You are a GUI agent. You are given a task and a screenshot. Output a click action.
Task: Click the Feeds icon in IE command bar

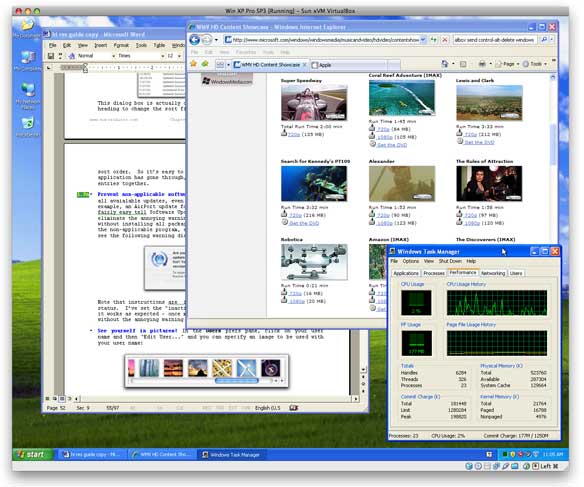pos(463,64)
